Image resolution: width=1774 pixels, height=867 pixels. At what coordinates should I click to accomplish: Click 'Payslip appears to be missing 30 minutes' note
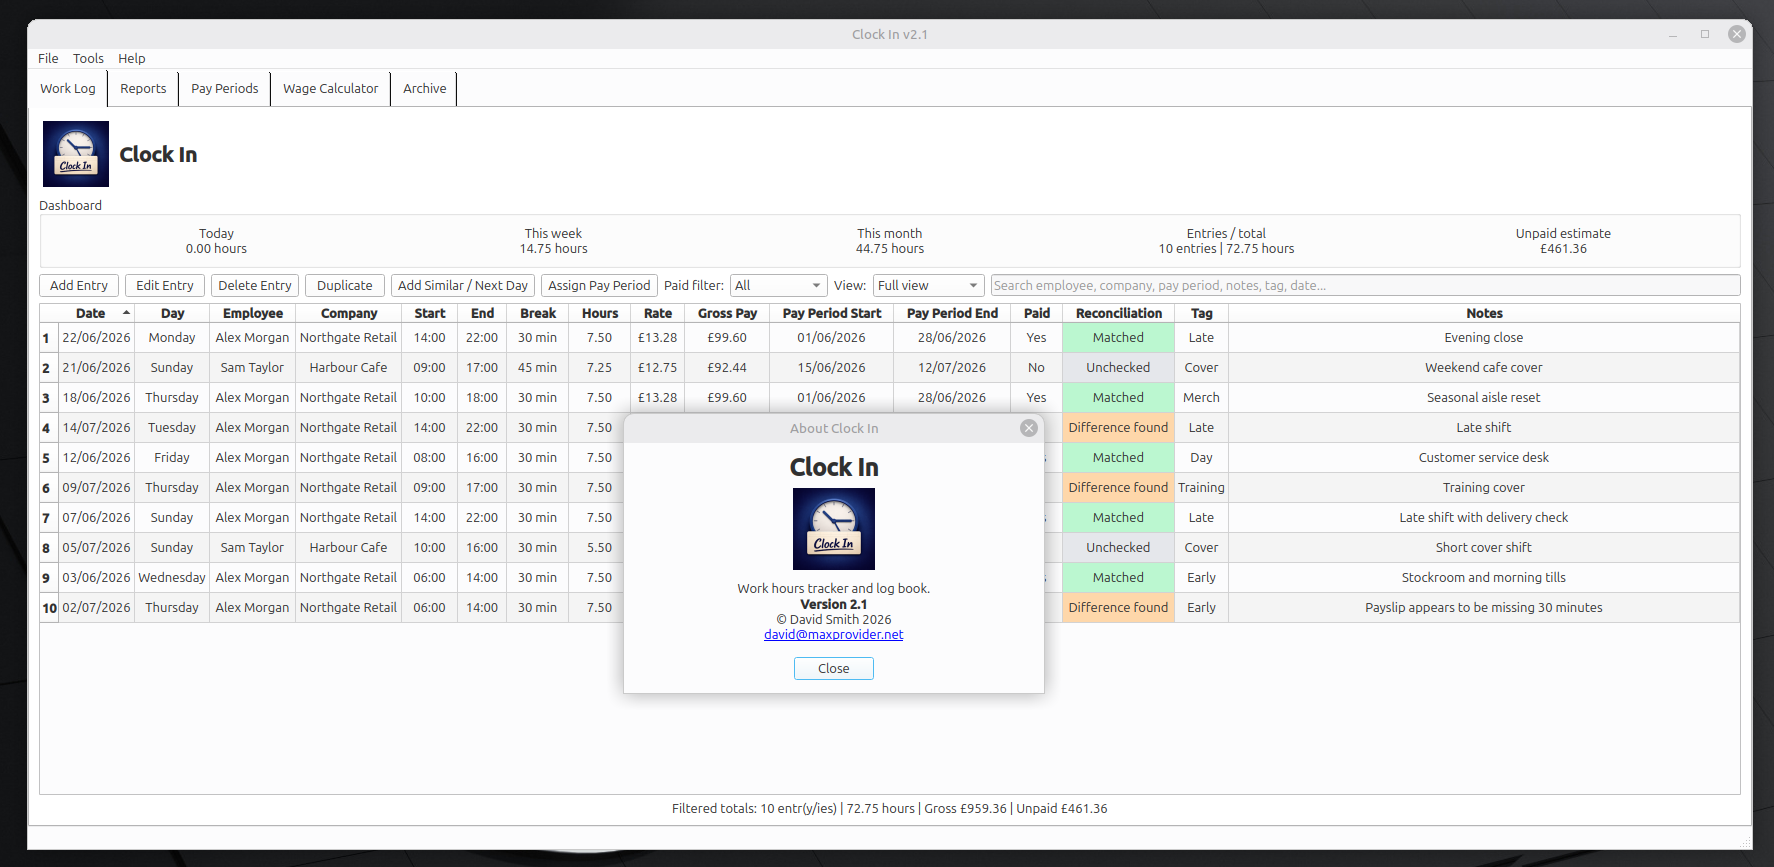coord(1484,608)
